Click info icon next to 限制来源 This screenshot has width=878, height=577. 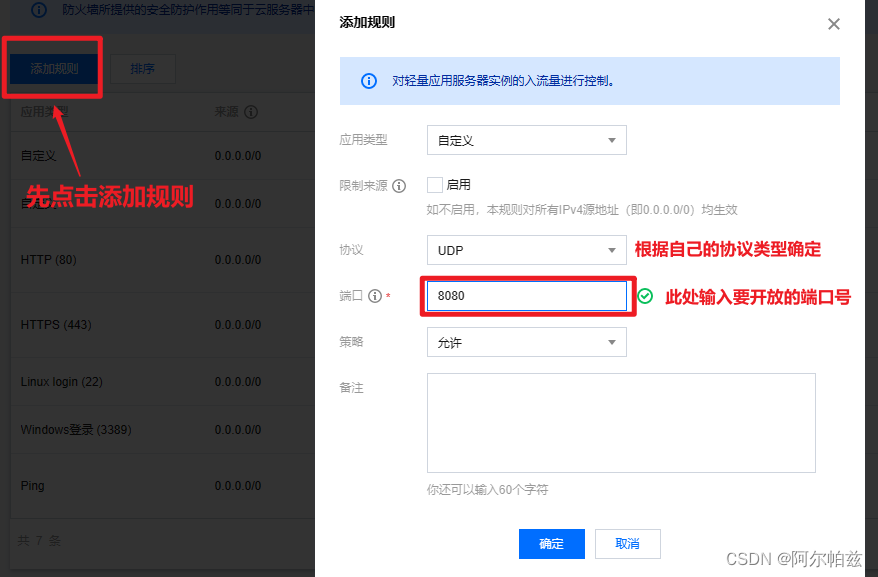pyautogui.click(x=399, y=186)
